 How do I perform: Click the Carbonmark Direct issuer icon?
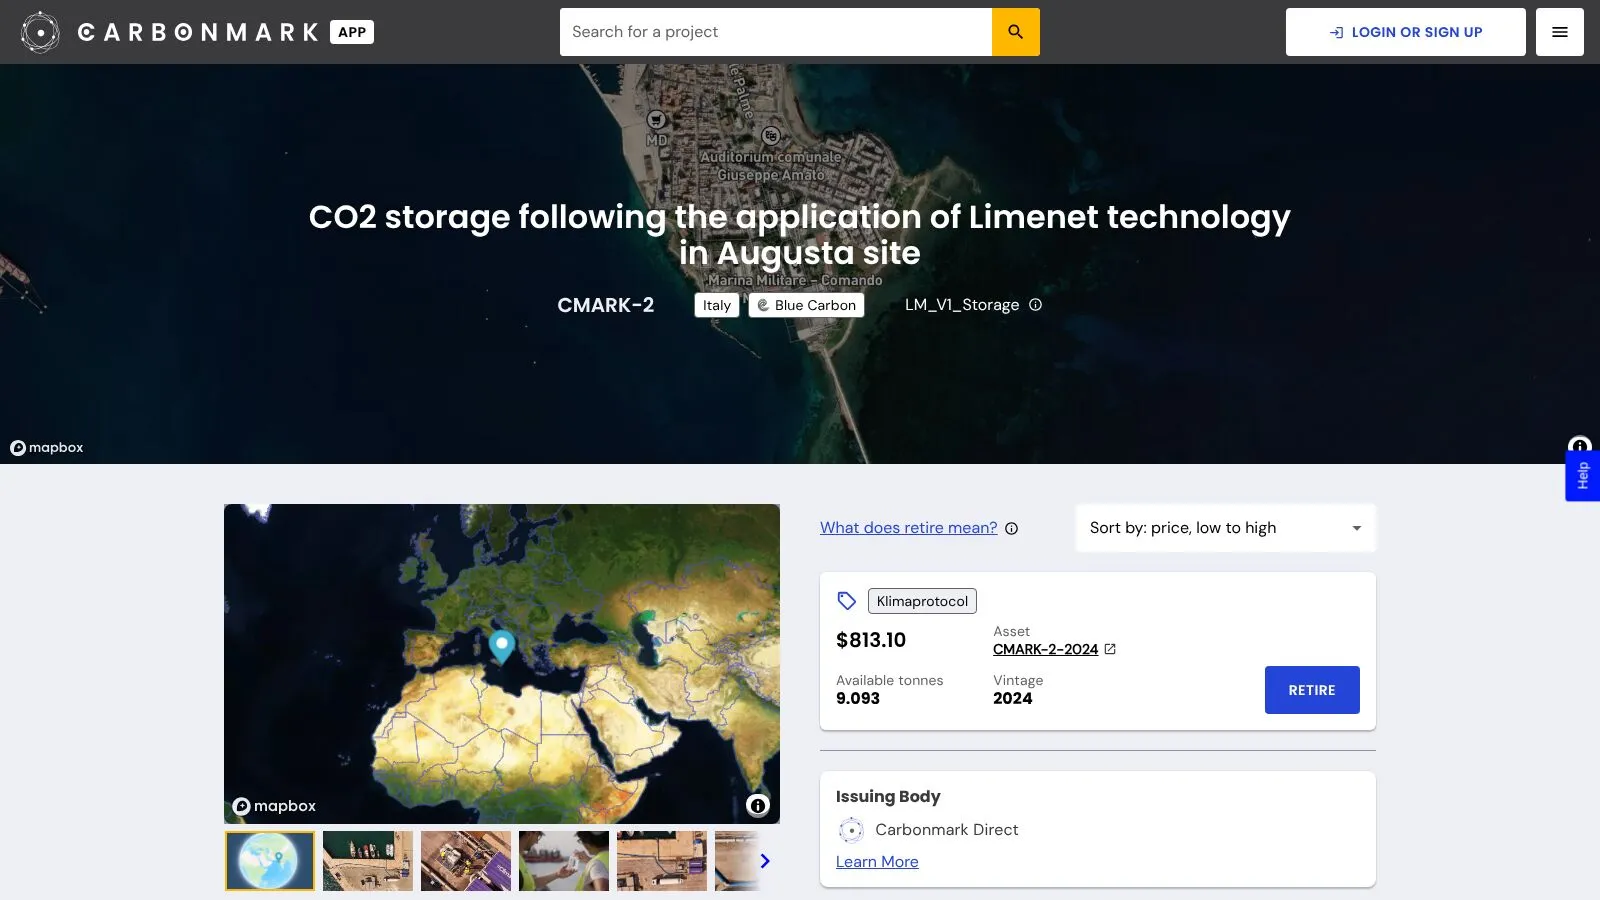coord(851,830)
